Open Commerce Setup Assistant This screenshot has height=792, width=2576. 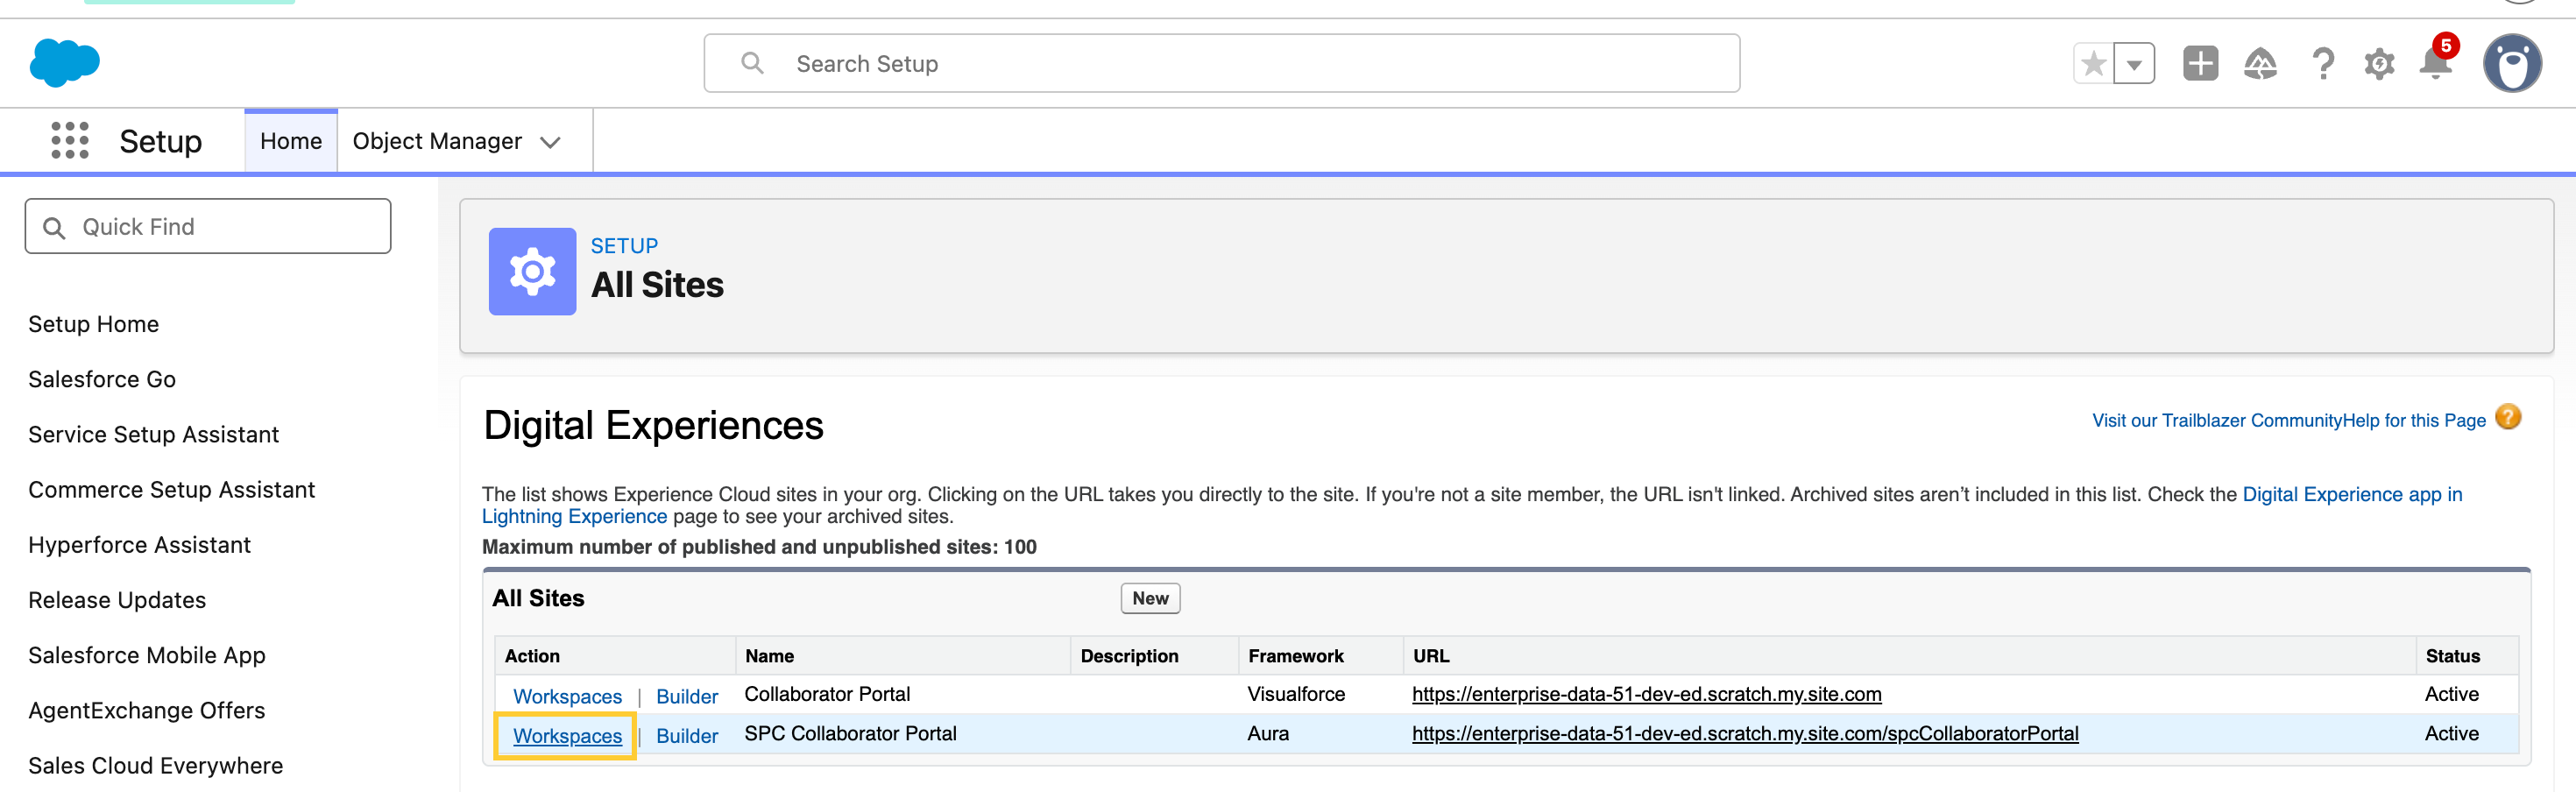tap(172, 489)
